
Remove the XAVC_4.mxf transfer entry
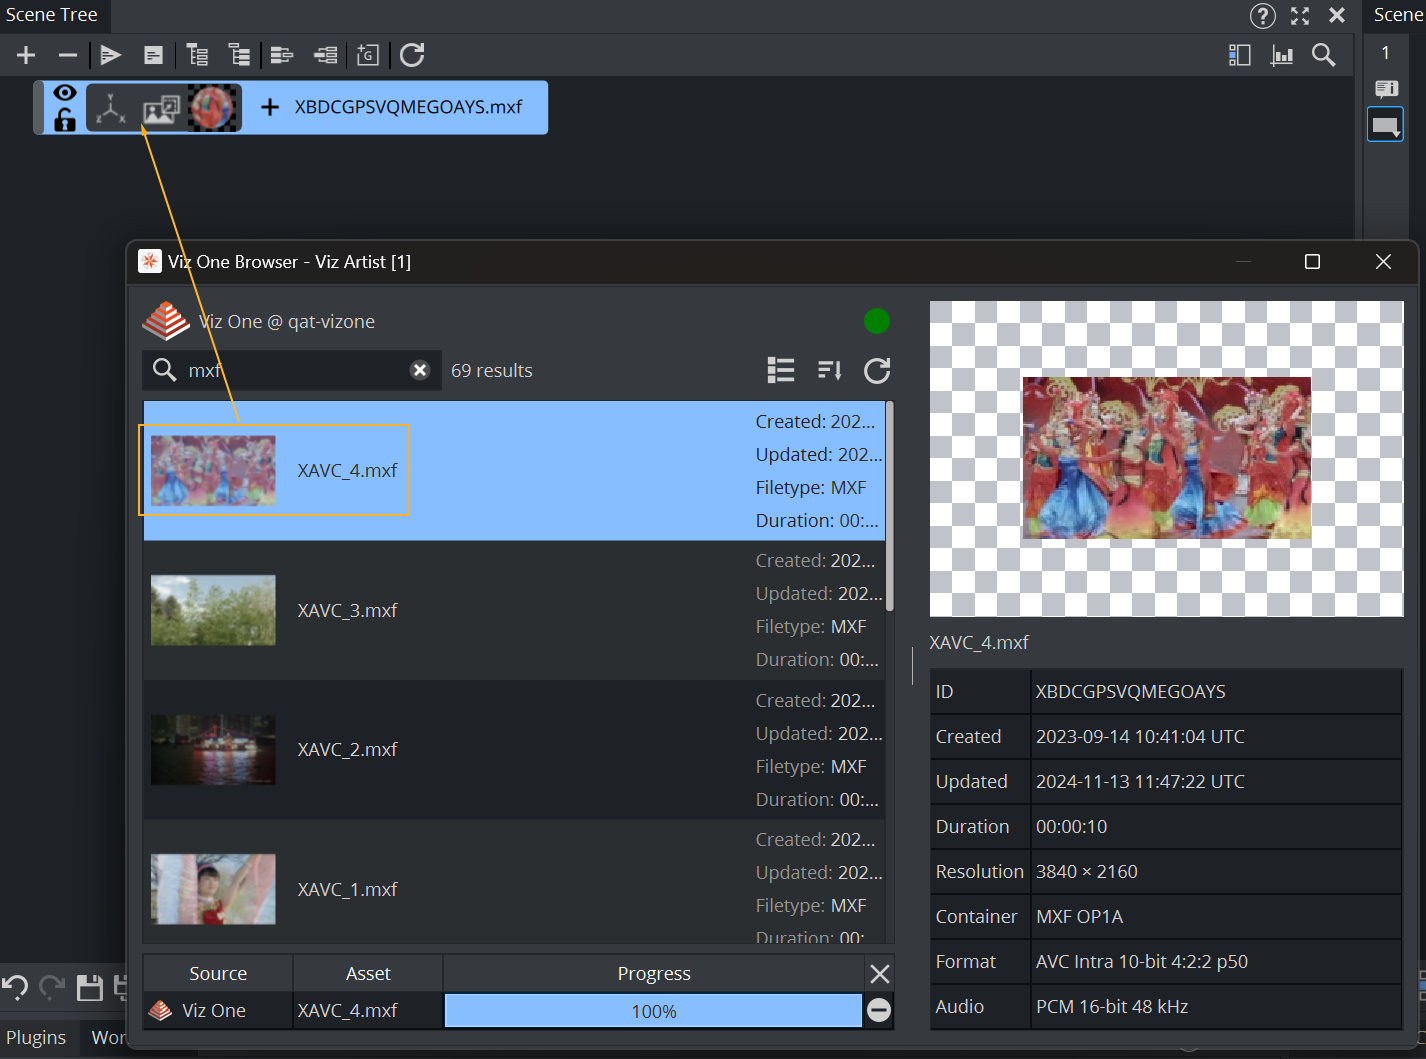point(879,1010)
